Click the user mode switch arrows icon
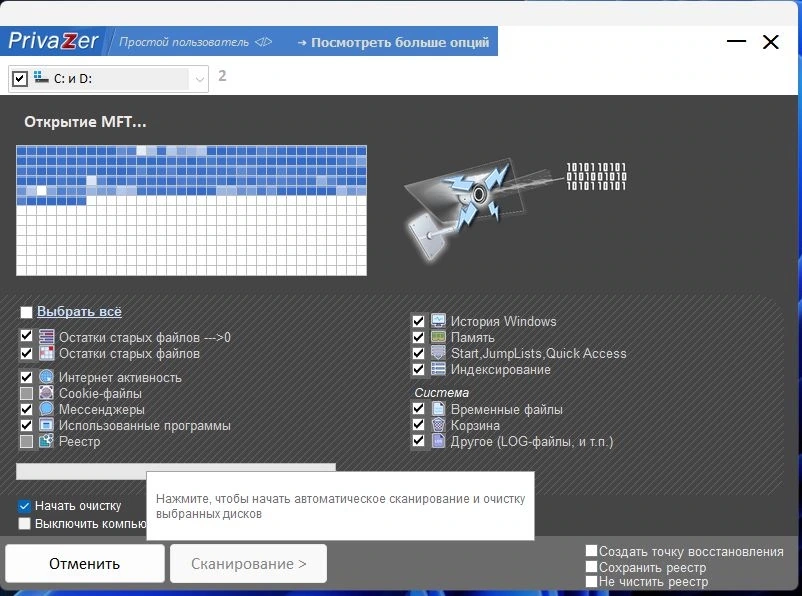 263,42
